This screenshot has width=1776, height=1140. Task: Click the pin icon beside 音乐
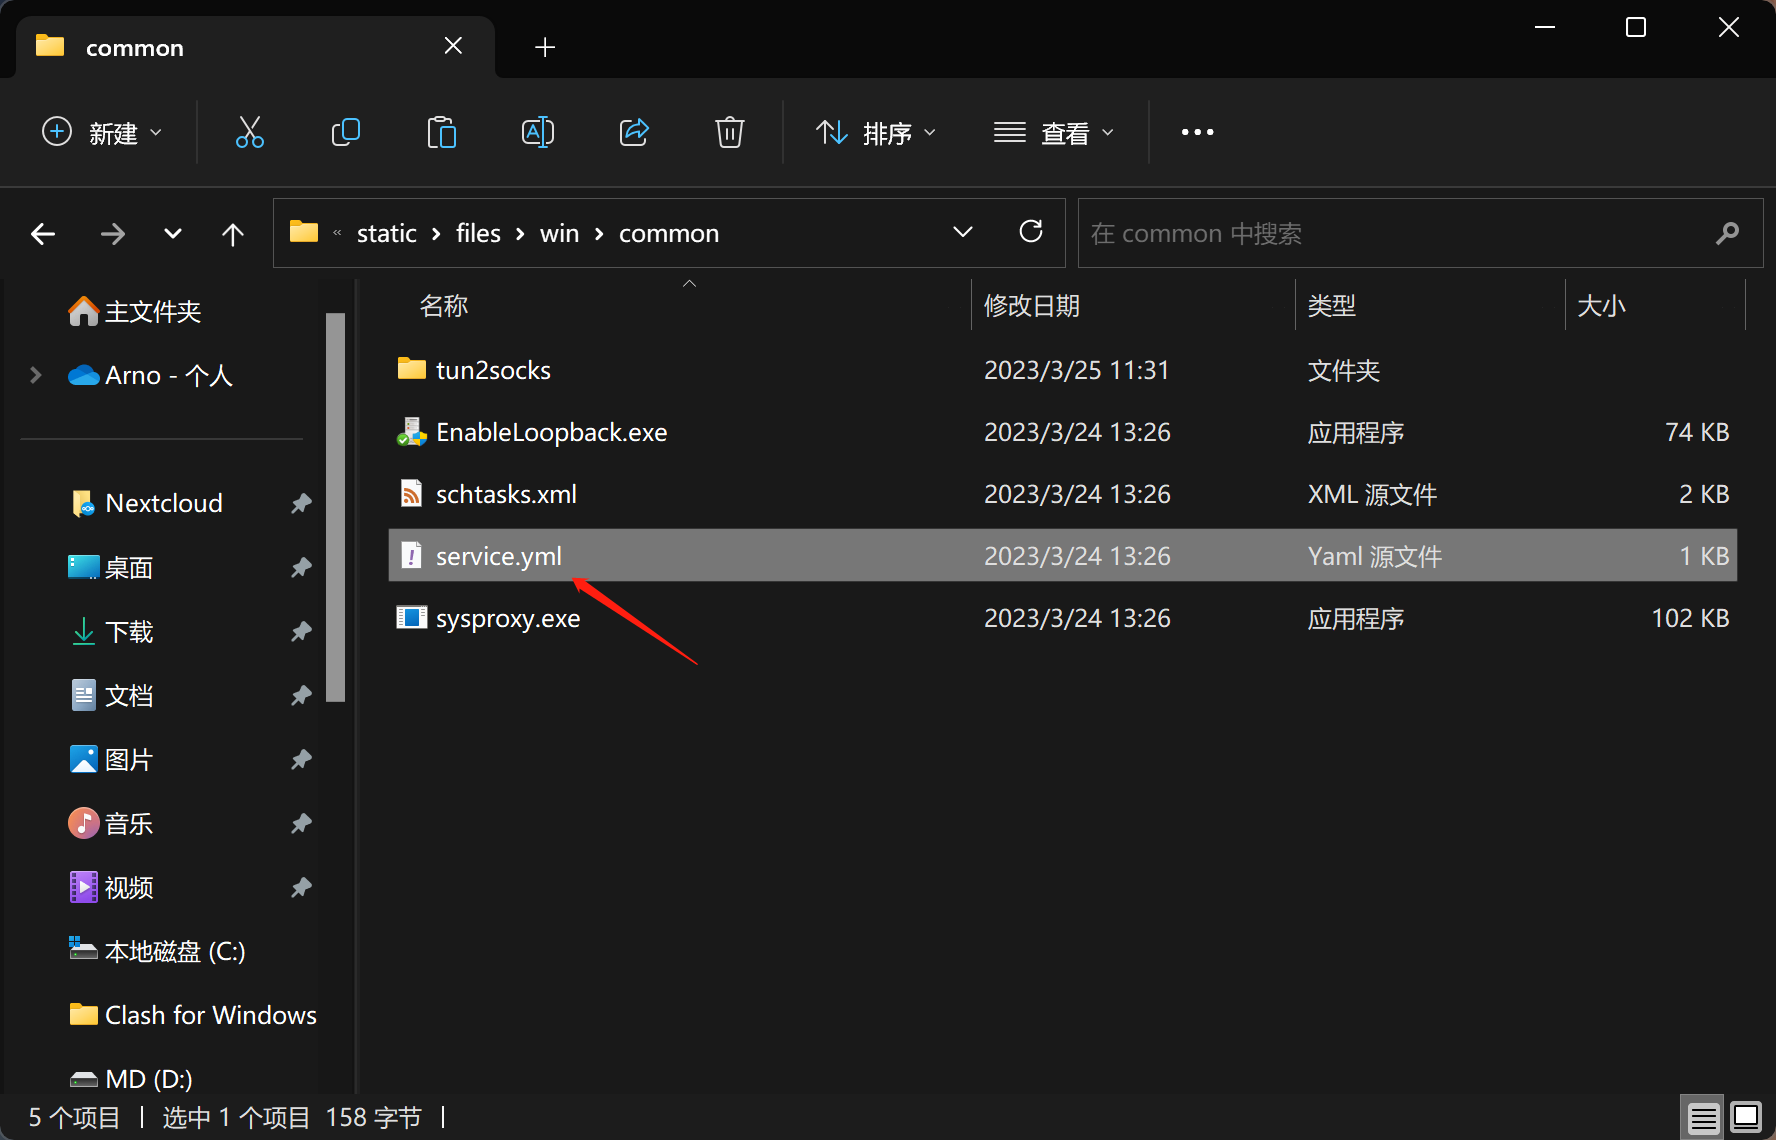point(301,823)
